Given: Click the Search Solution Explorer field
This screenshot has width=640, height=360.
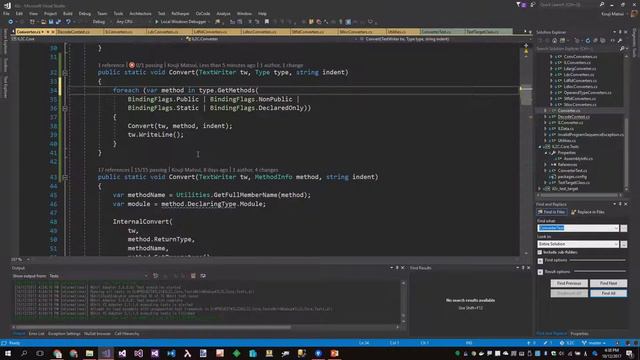Looking at the screenshot, I should (577, 49).
